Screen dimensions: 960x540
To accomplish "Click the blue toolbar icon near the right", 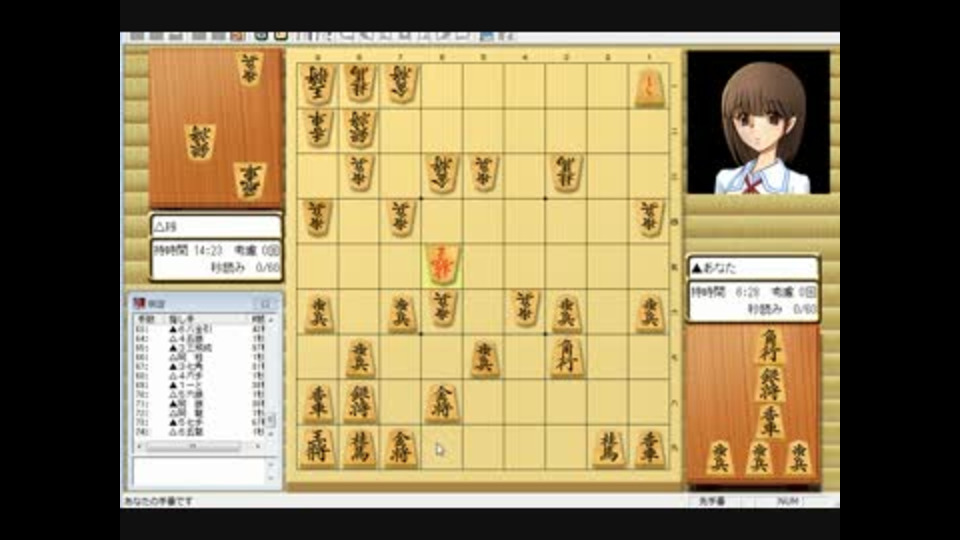I will (x=486, y=36).
